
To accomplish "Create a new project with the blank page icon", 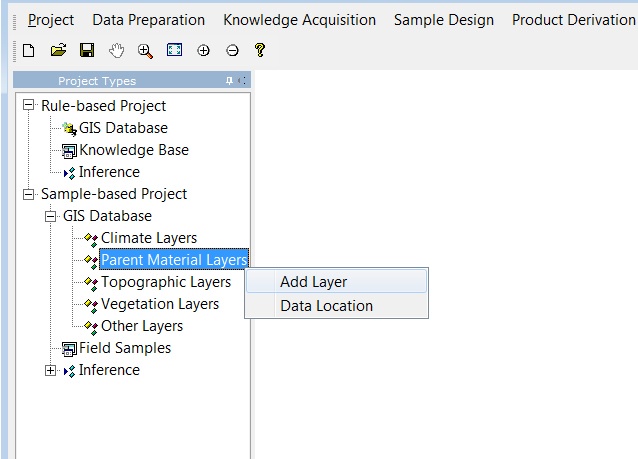I will (28, 51).
